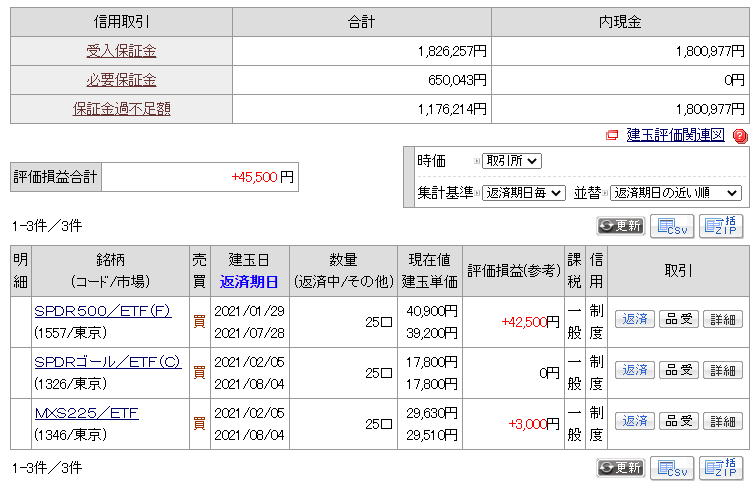Select the 29,510円 建玉単価 value
The image size is (756, 486).
432,435
